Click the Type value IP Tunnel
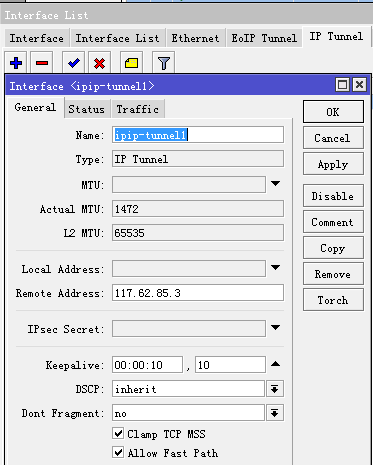This screenshot has height=465, width=373. pos(198,159)
